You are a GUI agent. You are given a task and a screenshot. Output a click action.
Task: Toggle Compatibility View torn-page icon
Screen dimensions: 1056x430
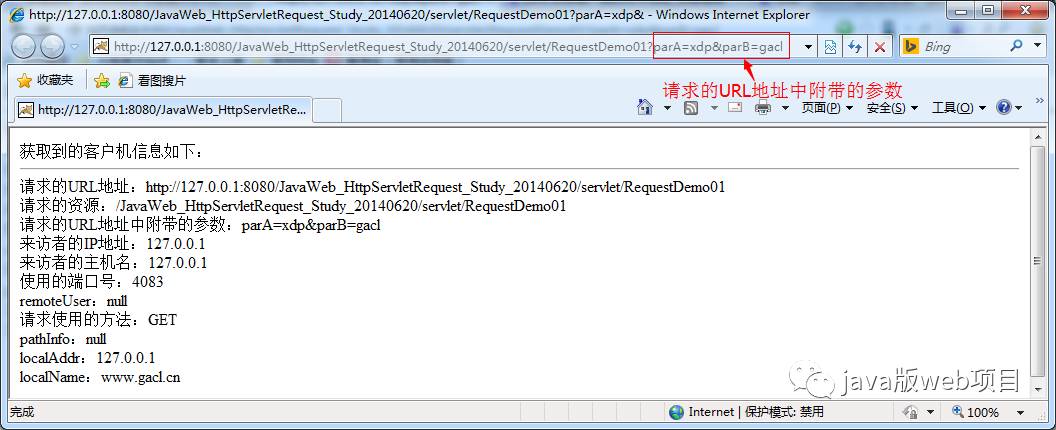830,47
